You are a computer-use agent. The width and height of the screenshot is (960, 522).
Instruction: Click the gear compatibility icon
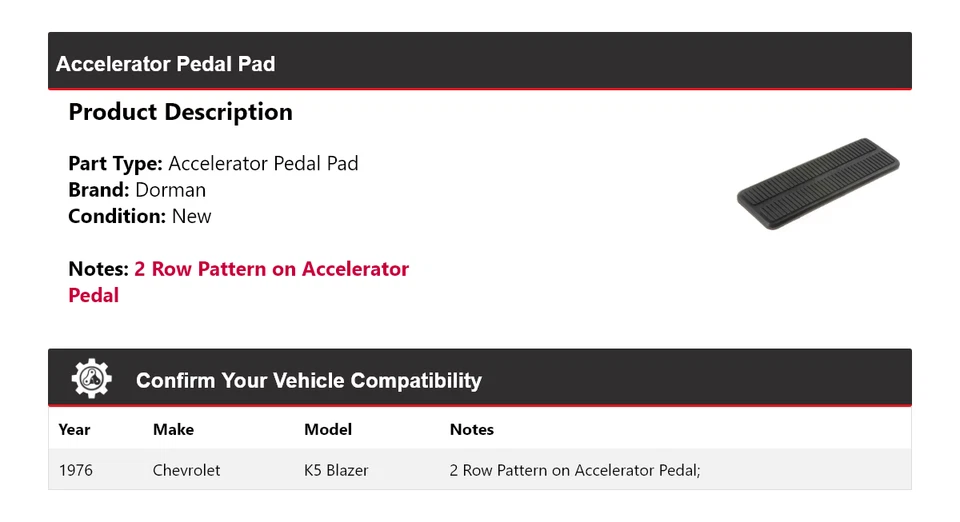(92, 379)
